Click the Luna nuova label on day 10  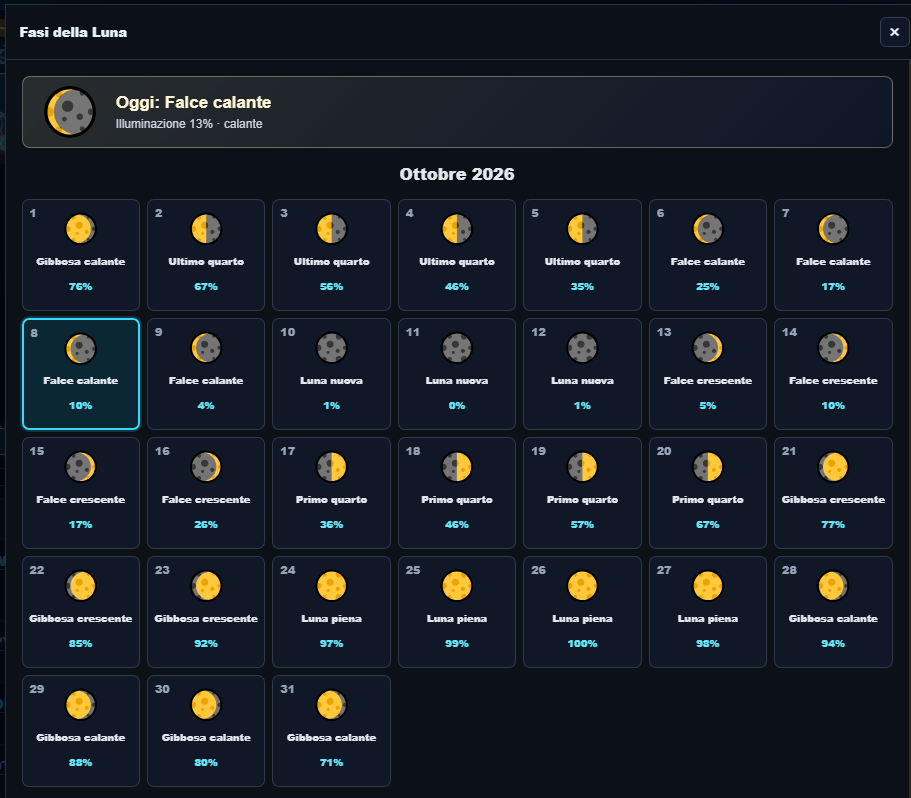coord(331,380)
